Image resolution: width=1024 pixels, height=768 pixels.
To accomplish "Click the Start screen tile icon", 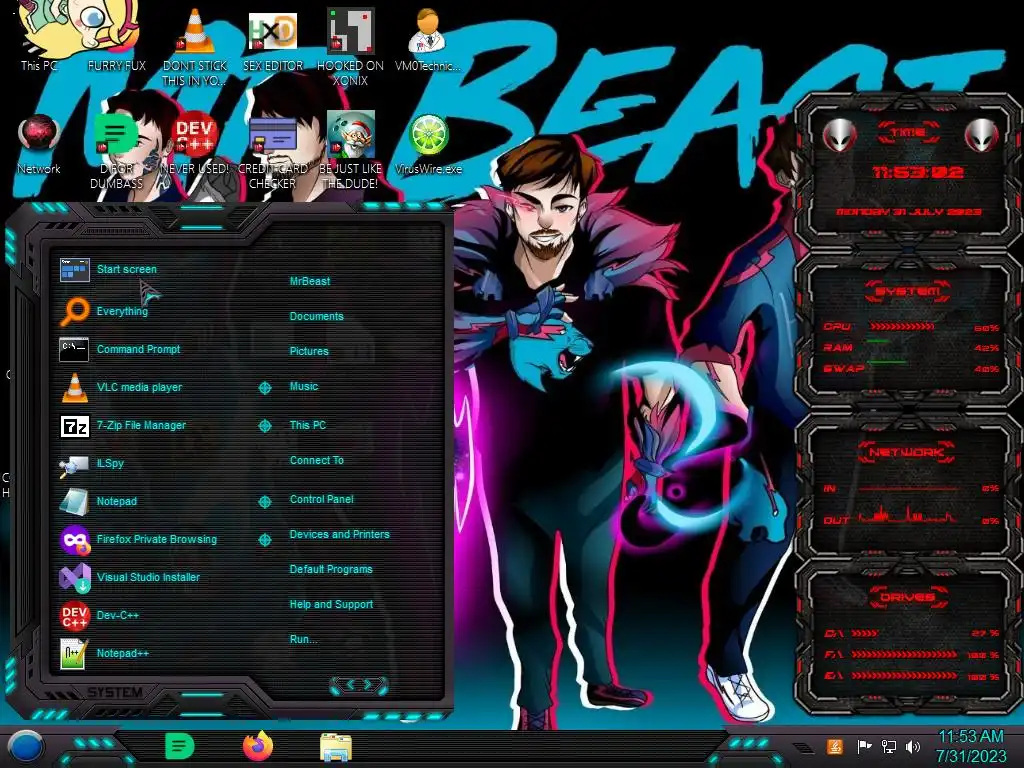I will (74, 269).
